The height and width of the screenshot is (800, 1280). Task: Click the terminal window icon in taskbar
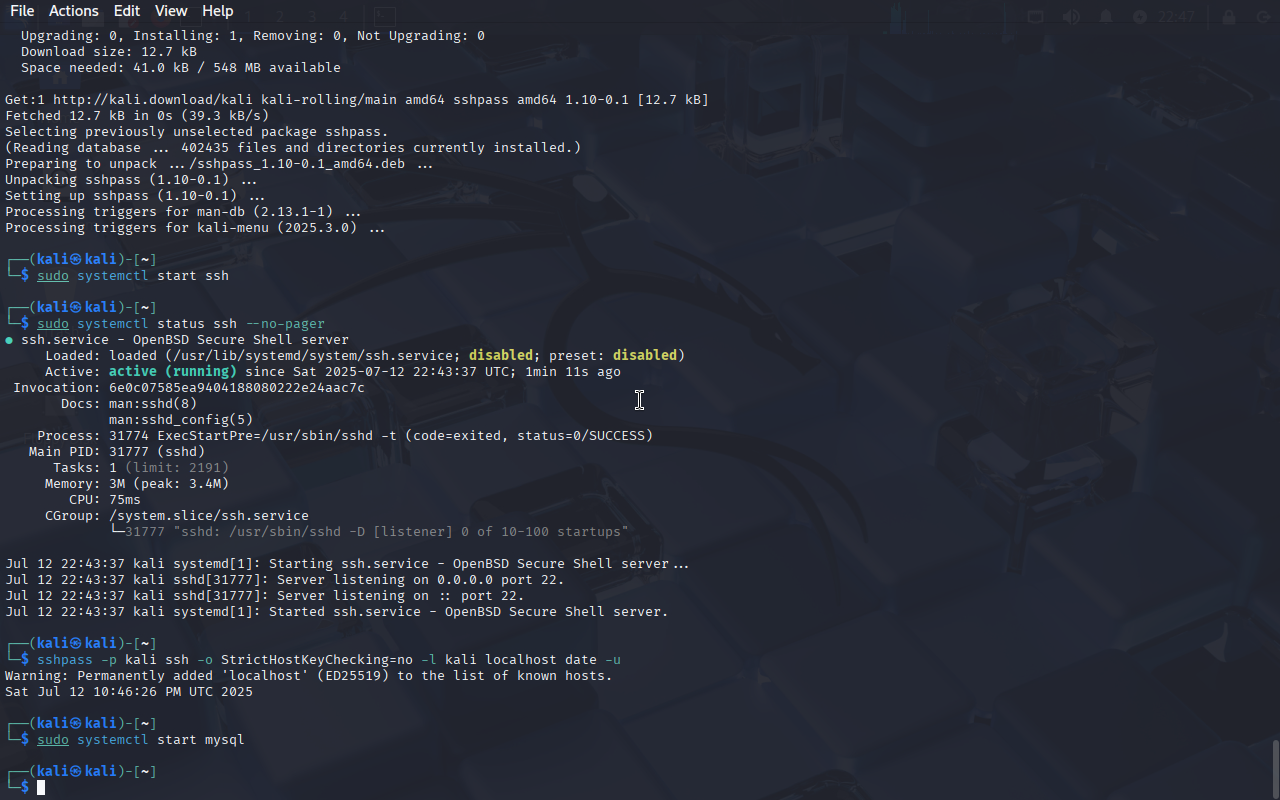[384, 16]
